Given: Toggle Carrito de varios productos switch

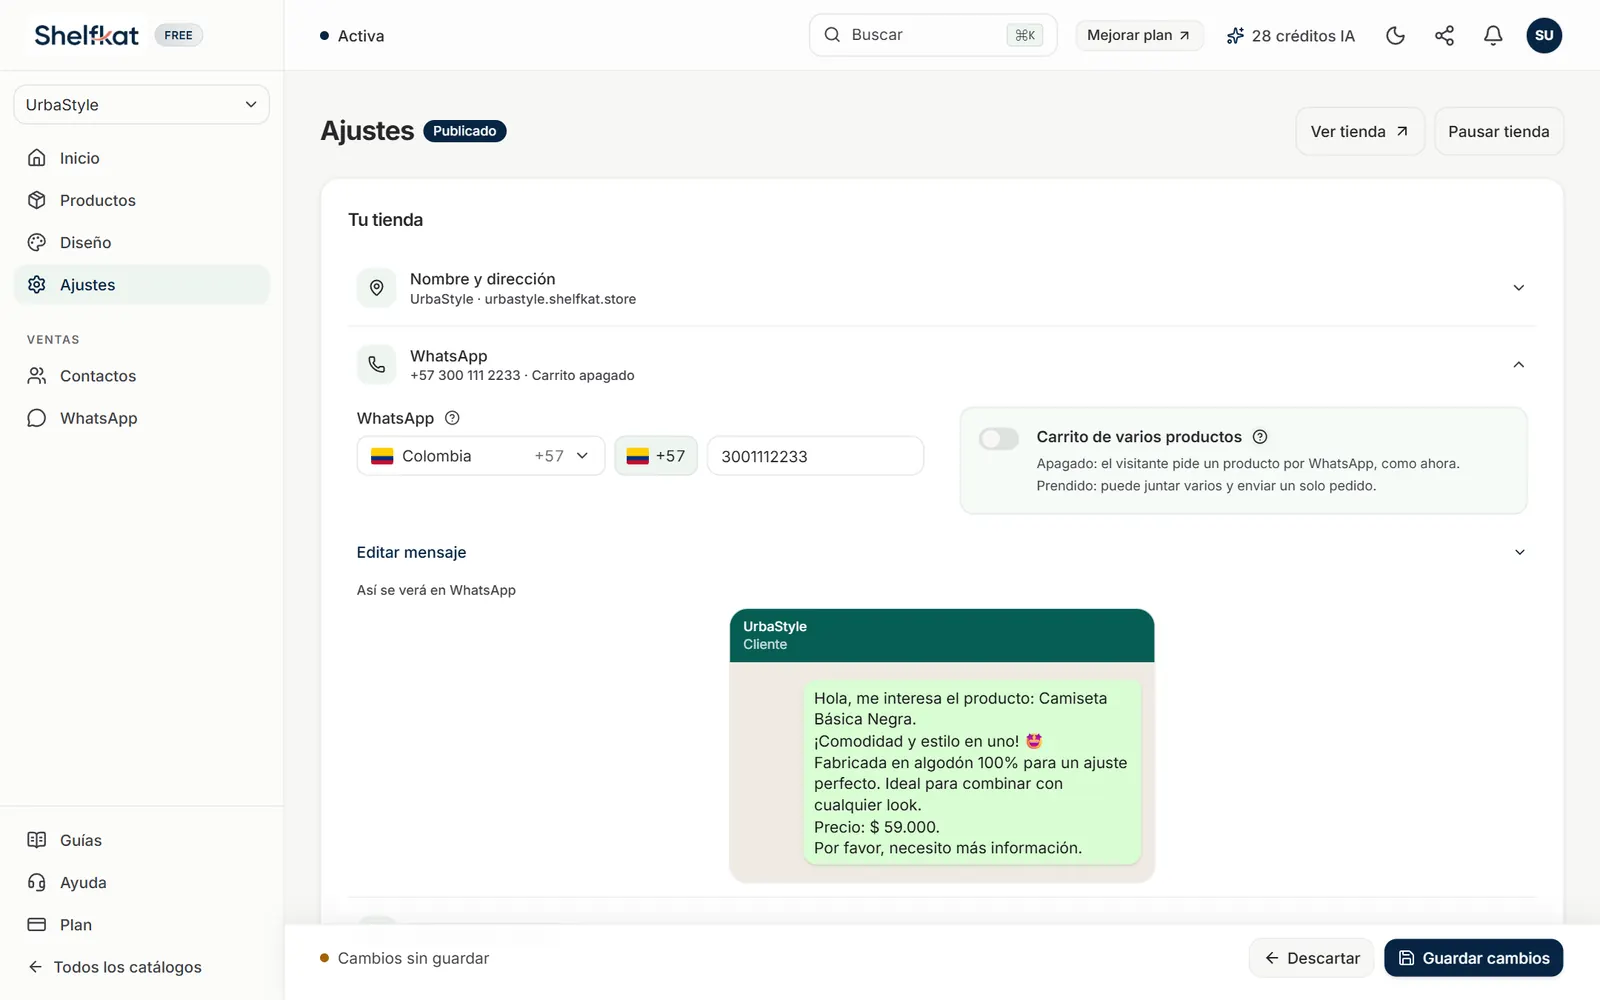Looking at the screenshot, I should 999,438.
